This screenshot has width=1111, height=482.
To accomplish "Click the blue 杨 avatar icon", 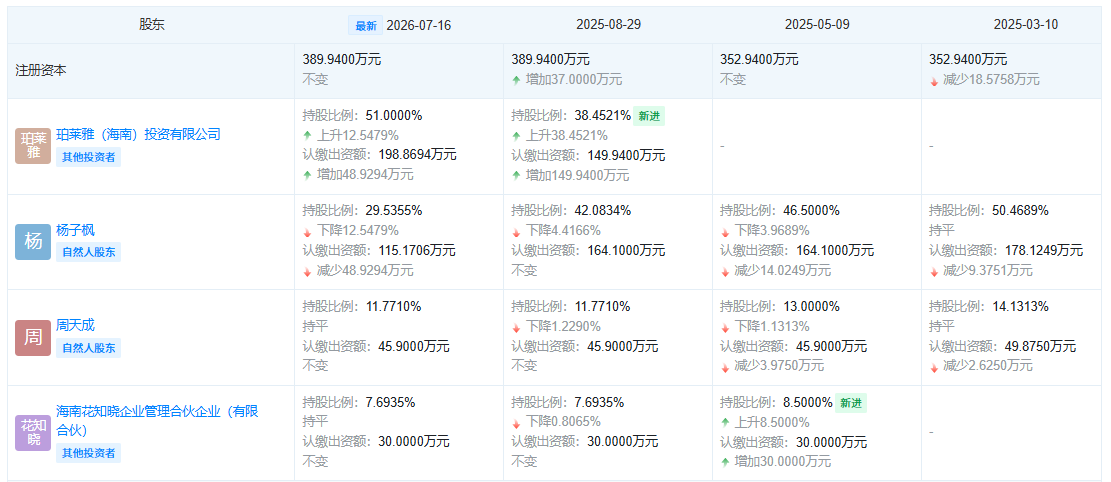I will tap(33, 242).
